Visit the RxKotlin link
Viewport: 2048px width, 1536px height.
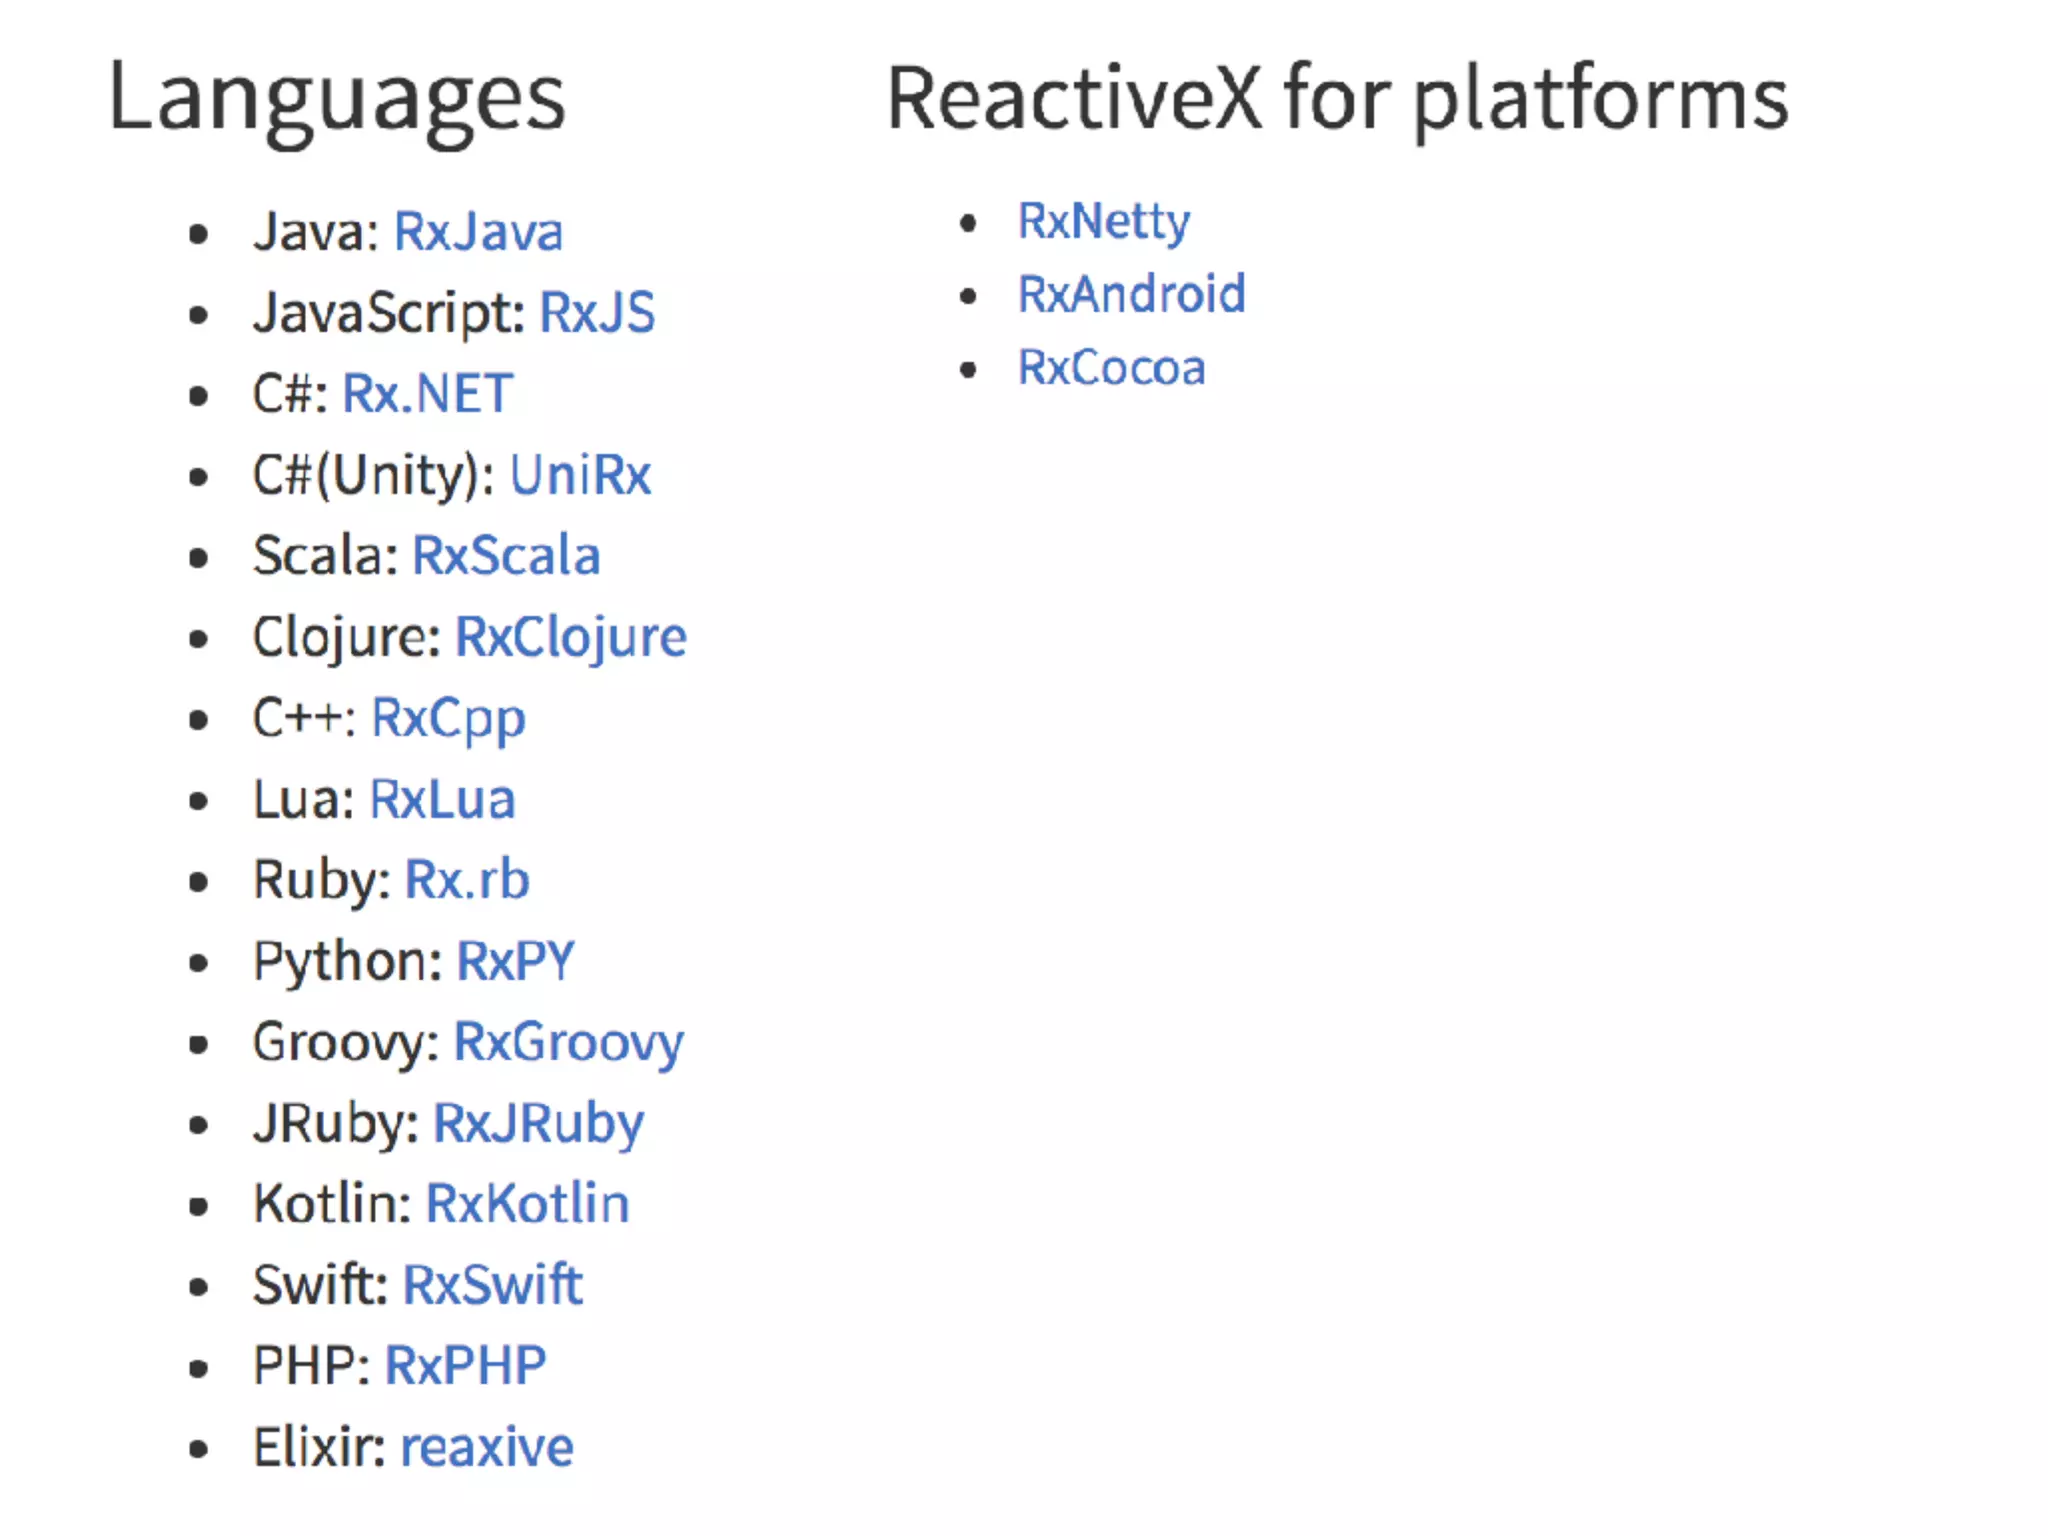click(527, 1204)
